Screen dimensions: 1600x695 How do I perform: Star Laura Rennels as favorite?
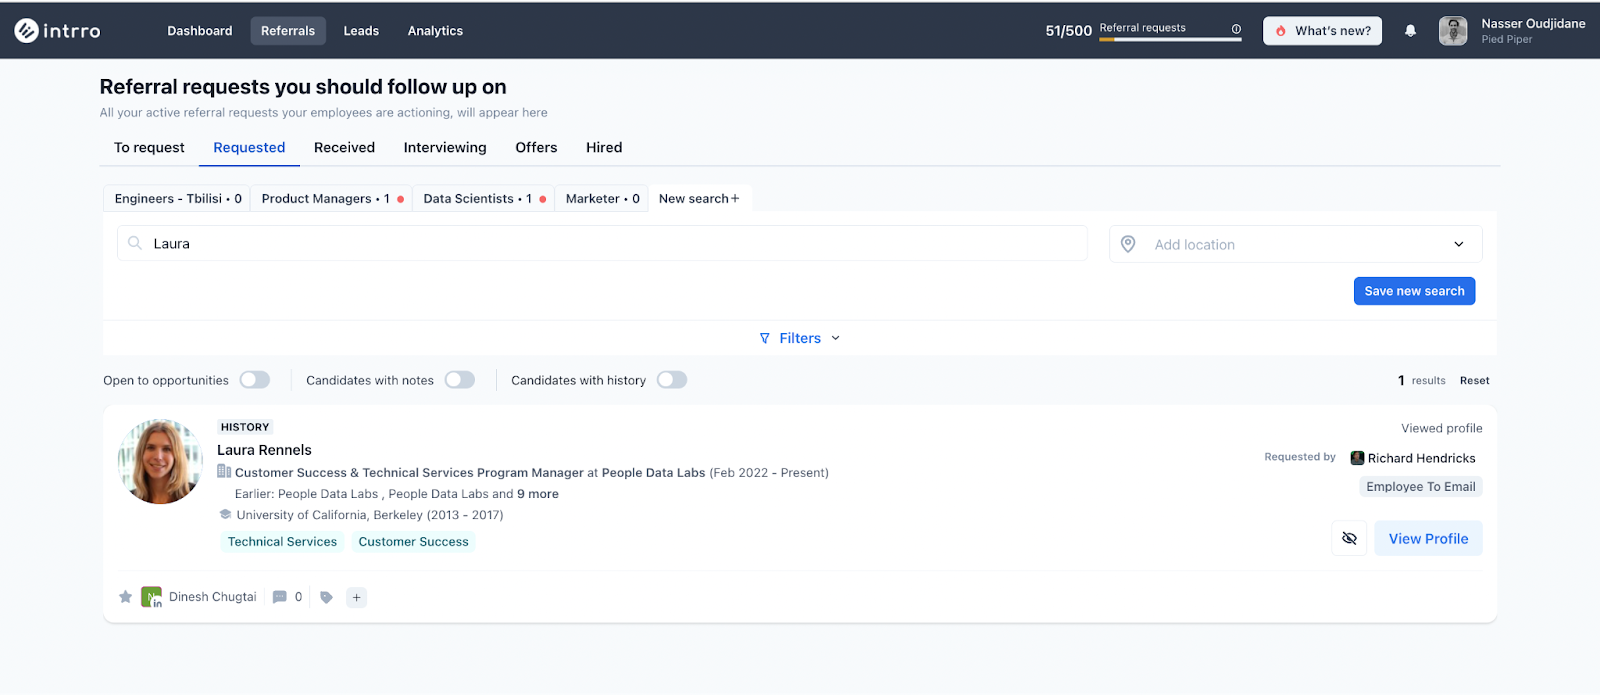coord(125,597)
